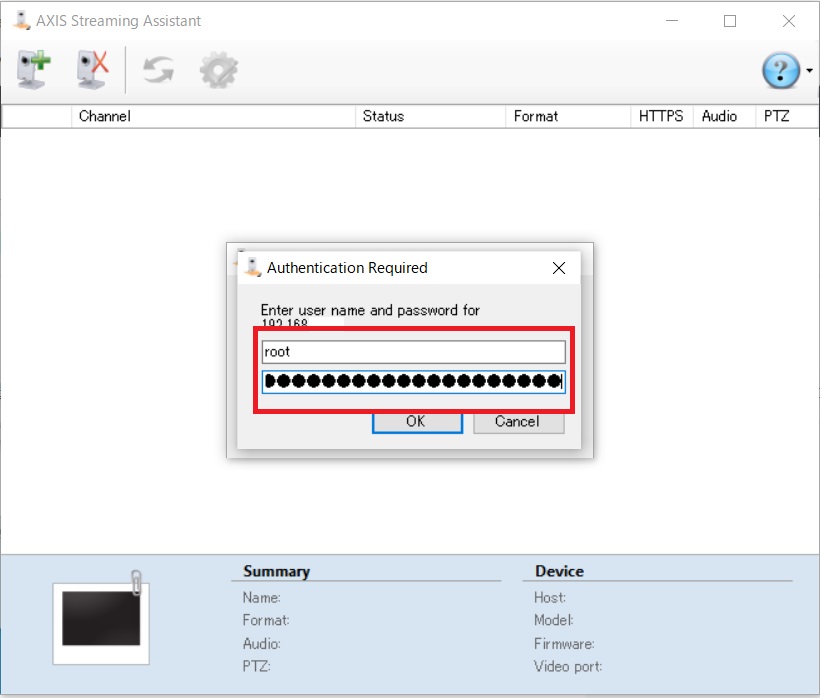Dismiss the dialog with Cancel
Viewport: 820px width, 698px height.
click(x=519, y=422)
